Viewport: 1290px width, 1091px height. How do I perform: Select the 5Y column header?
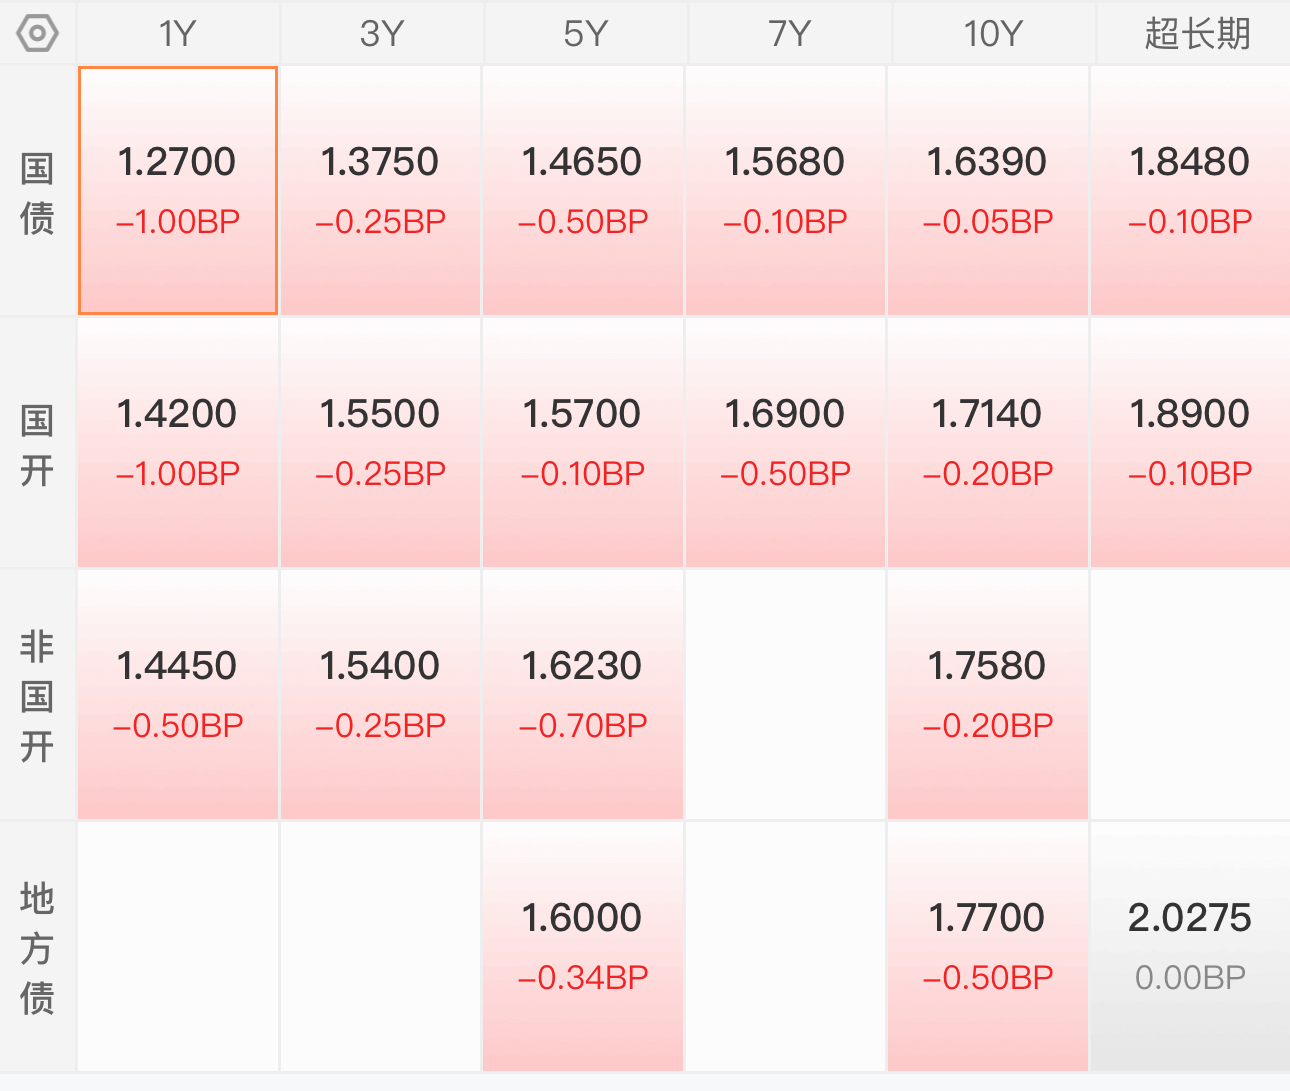[x=585, y=34]
